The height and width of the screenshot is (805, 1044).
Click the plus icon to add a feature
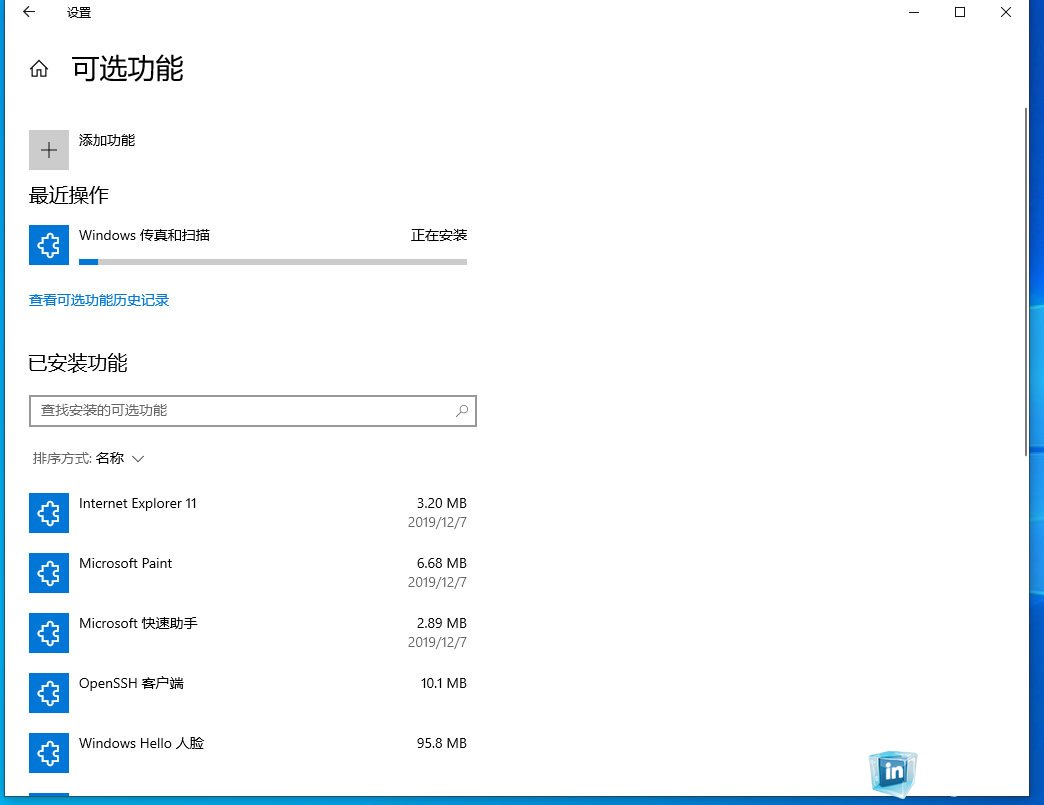coord(49,150)
